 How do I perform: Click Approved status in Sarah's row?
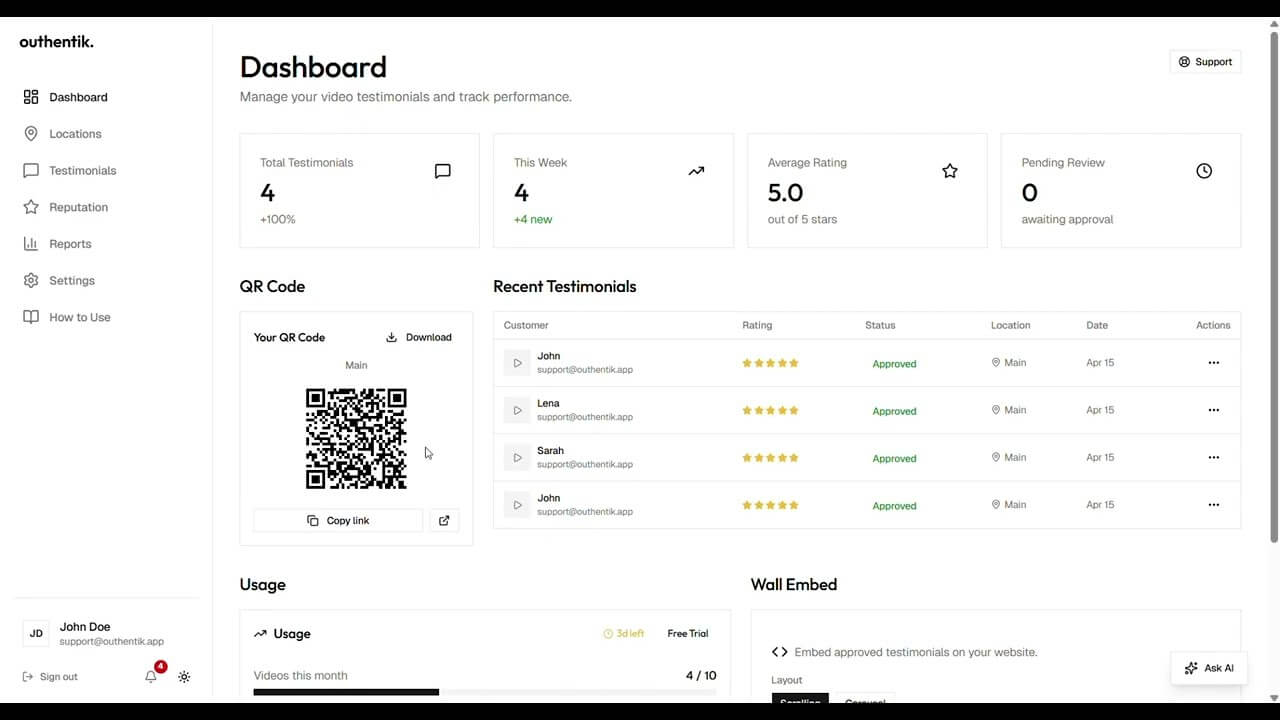894,458
